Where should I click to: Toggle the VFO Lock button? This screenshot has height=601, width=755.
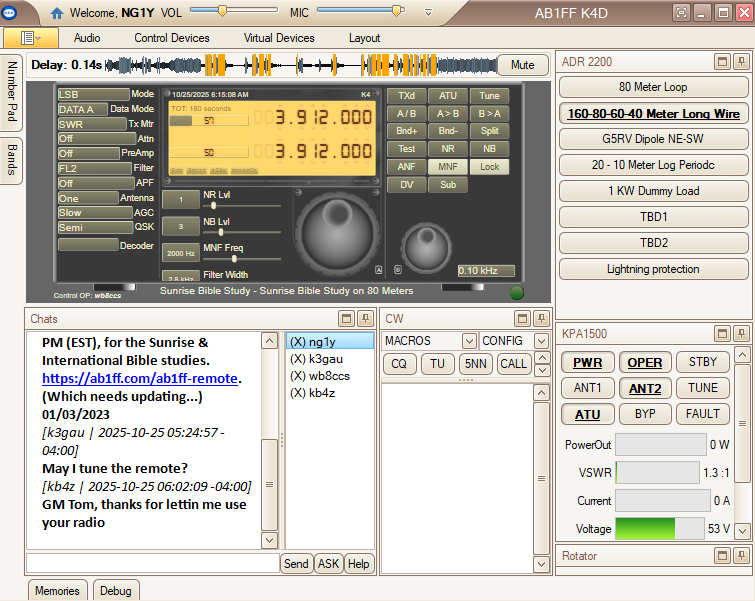click(489, 167)
